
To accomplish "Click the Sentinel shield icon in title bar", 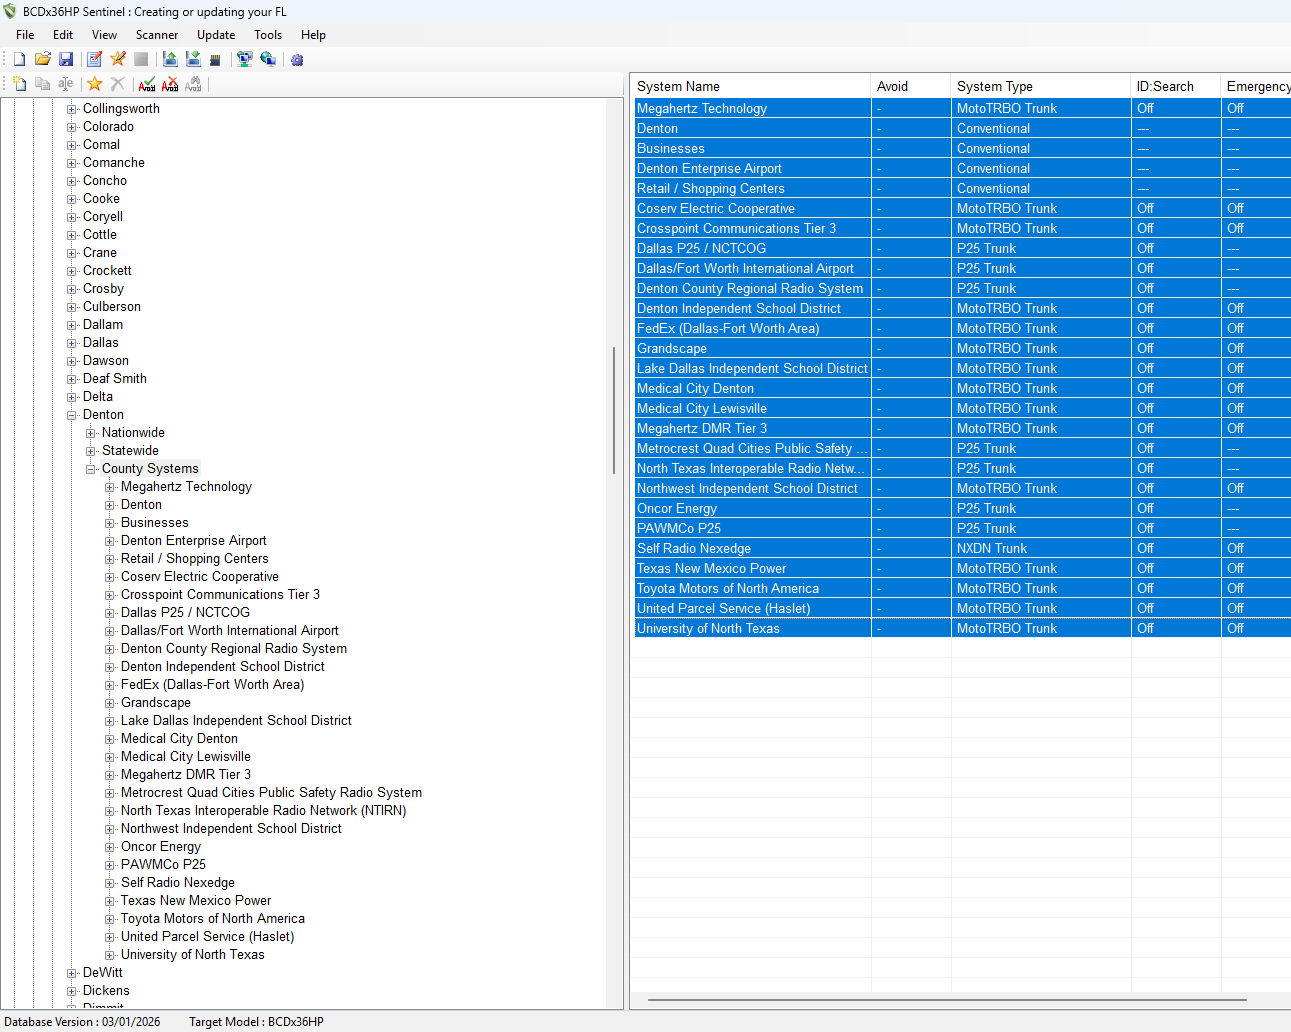I will 10,12.
